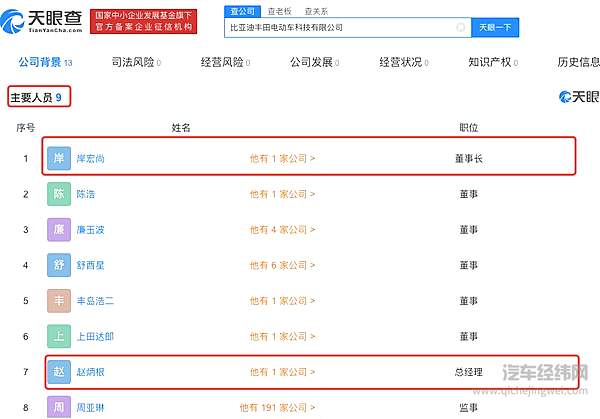The width and height of the screenshot is (600, 419).
Task: Open the profile link for 陈浩
Action: 86,194
